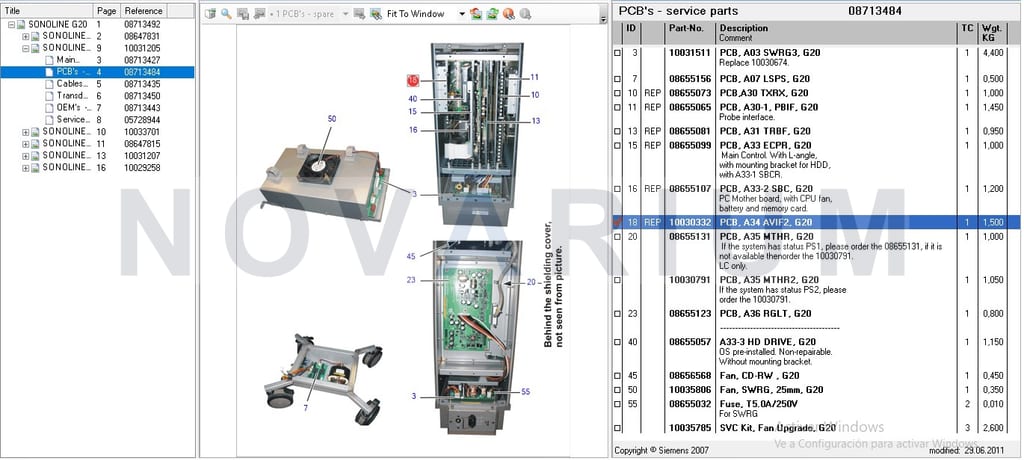Click the grey info icon after the orange one
This screenshot has width=1024, height=460.
tap(525, 14)
